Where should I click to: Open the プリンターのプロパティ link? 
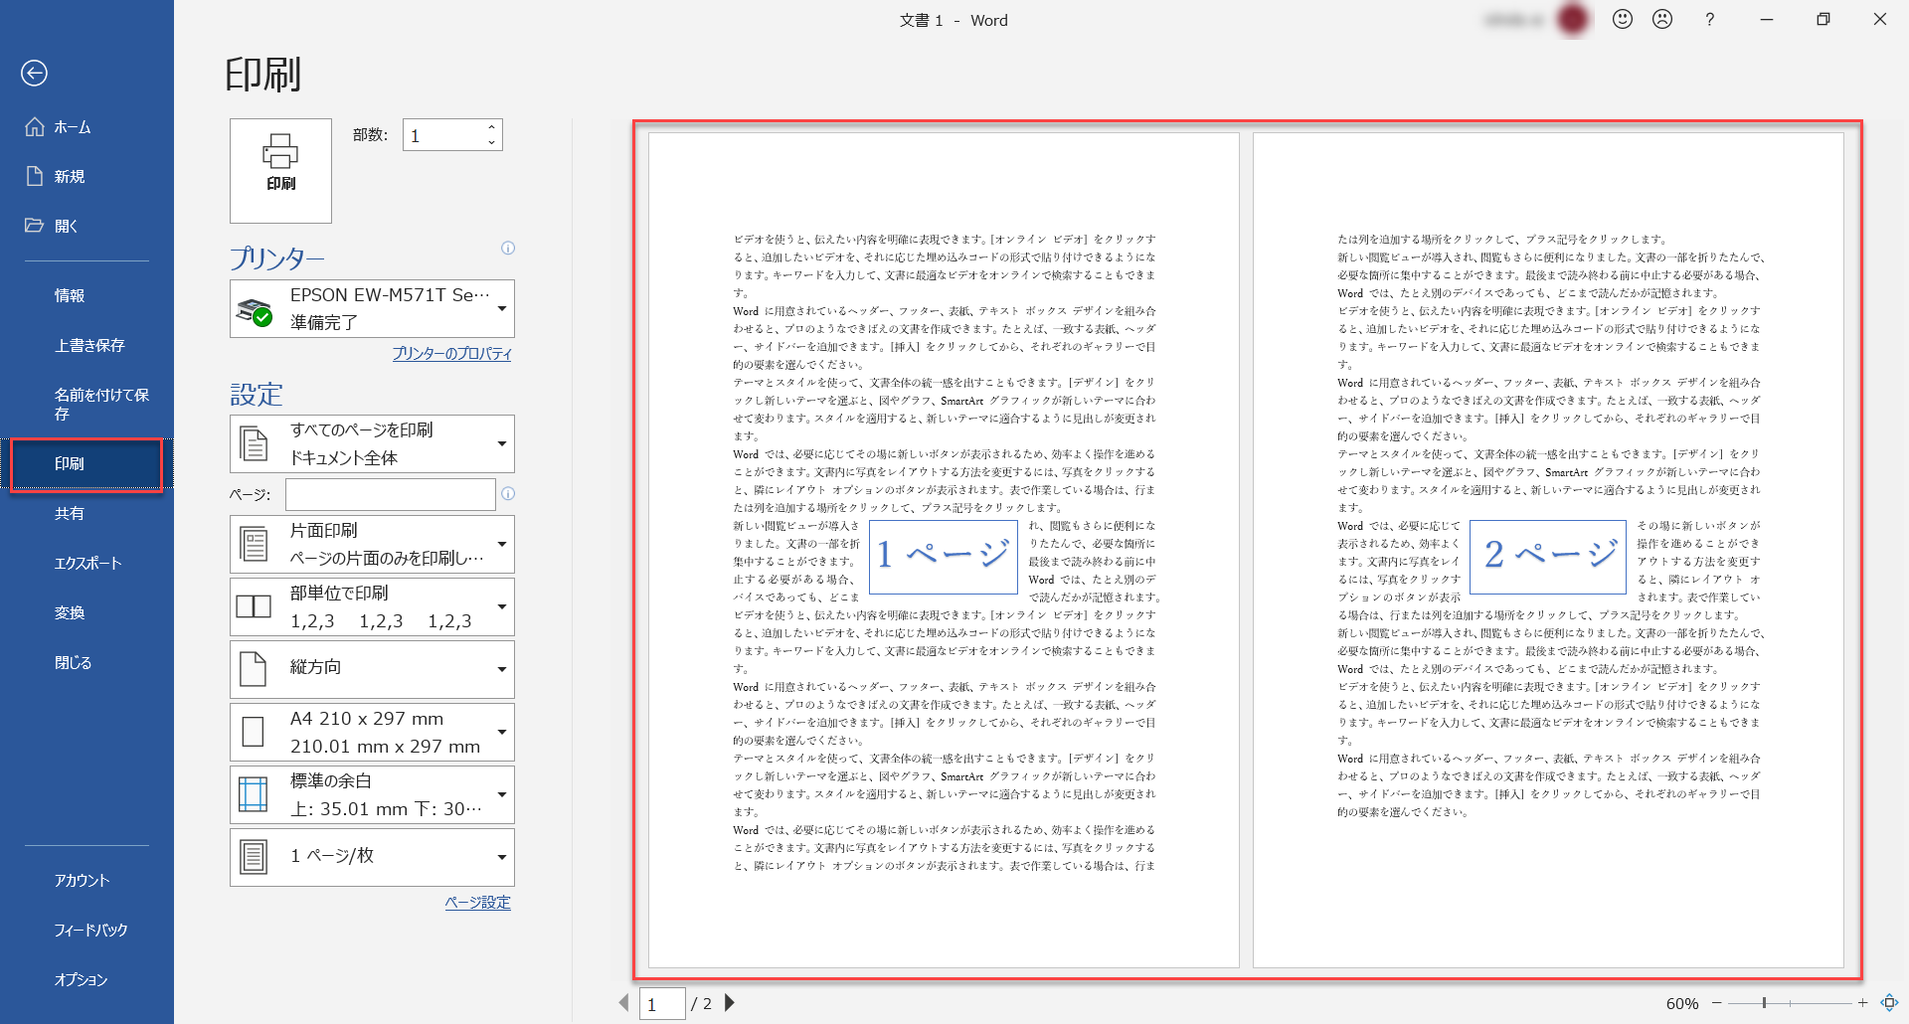tap(452, 354)
